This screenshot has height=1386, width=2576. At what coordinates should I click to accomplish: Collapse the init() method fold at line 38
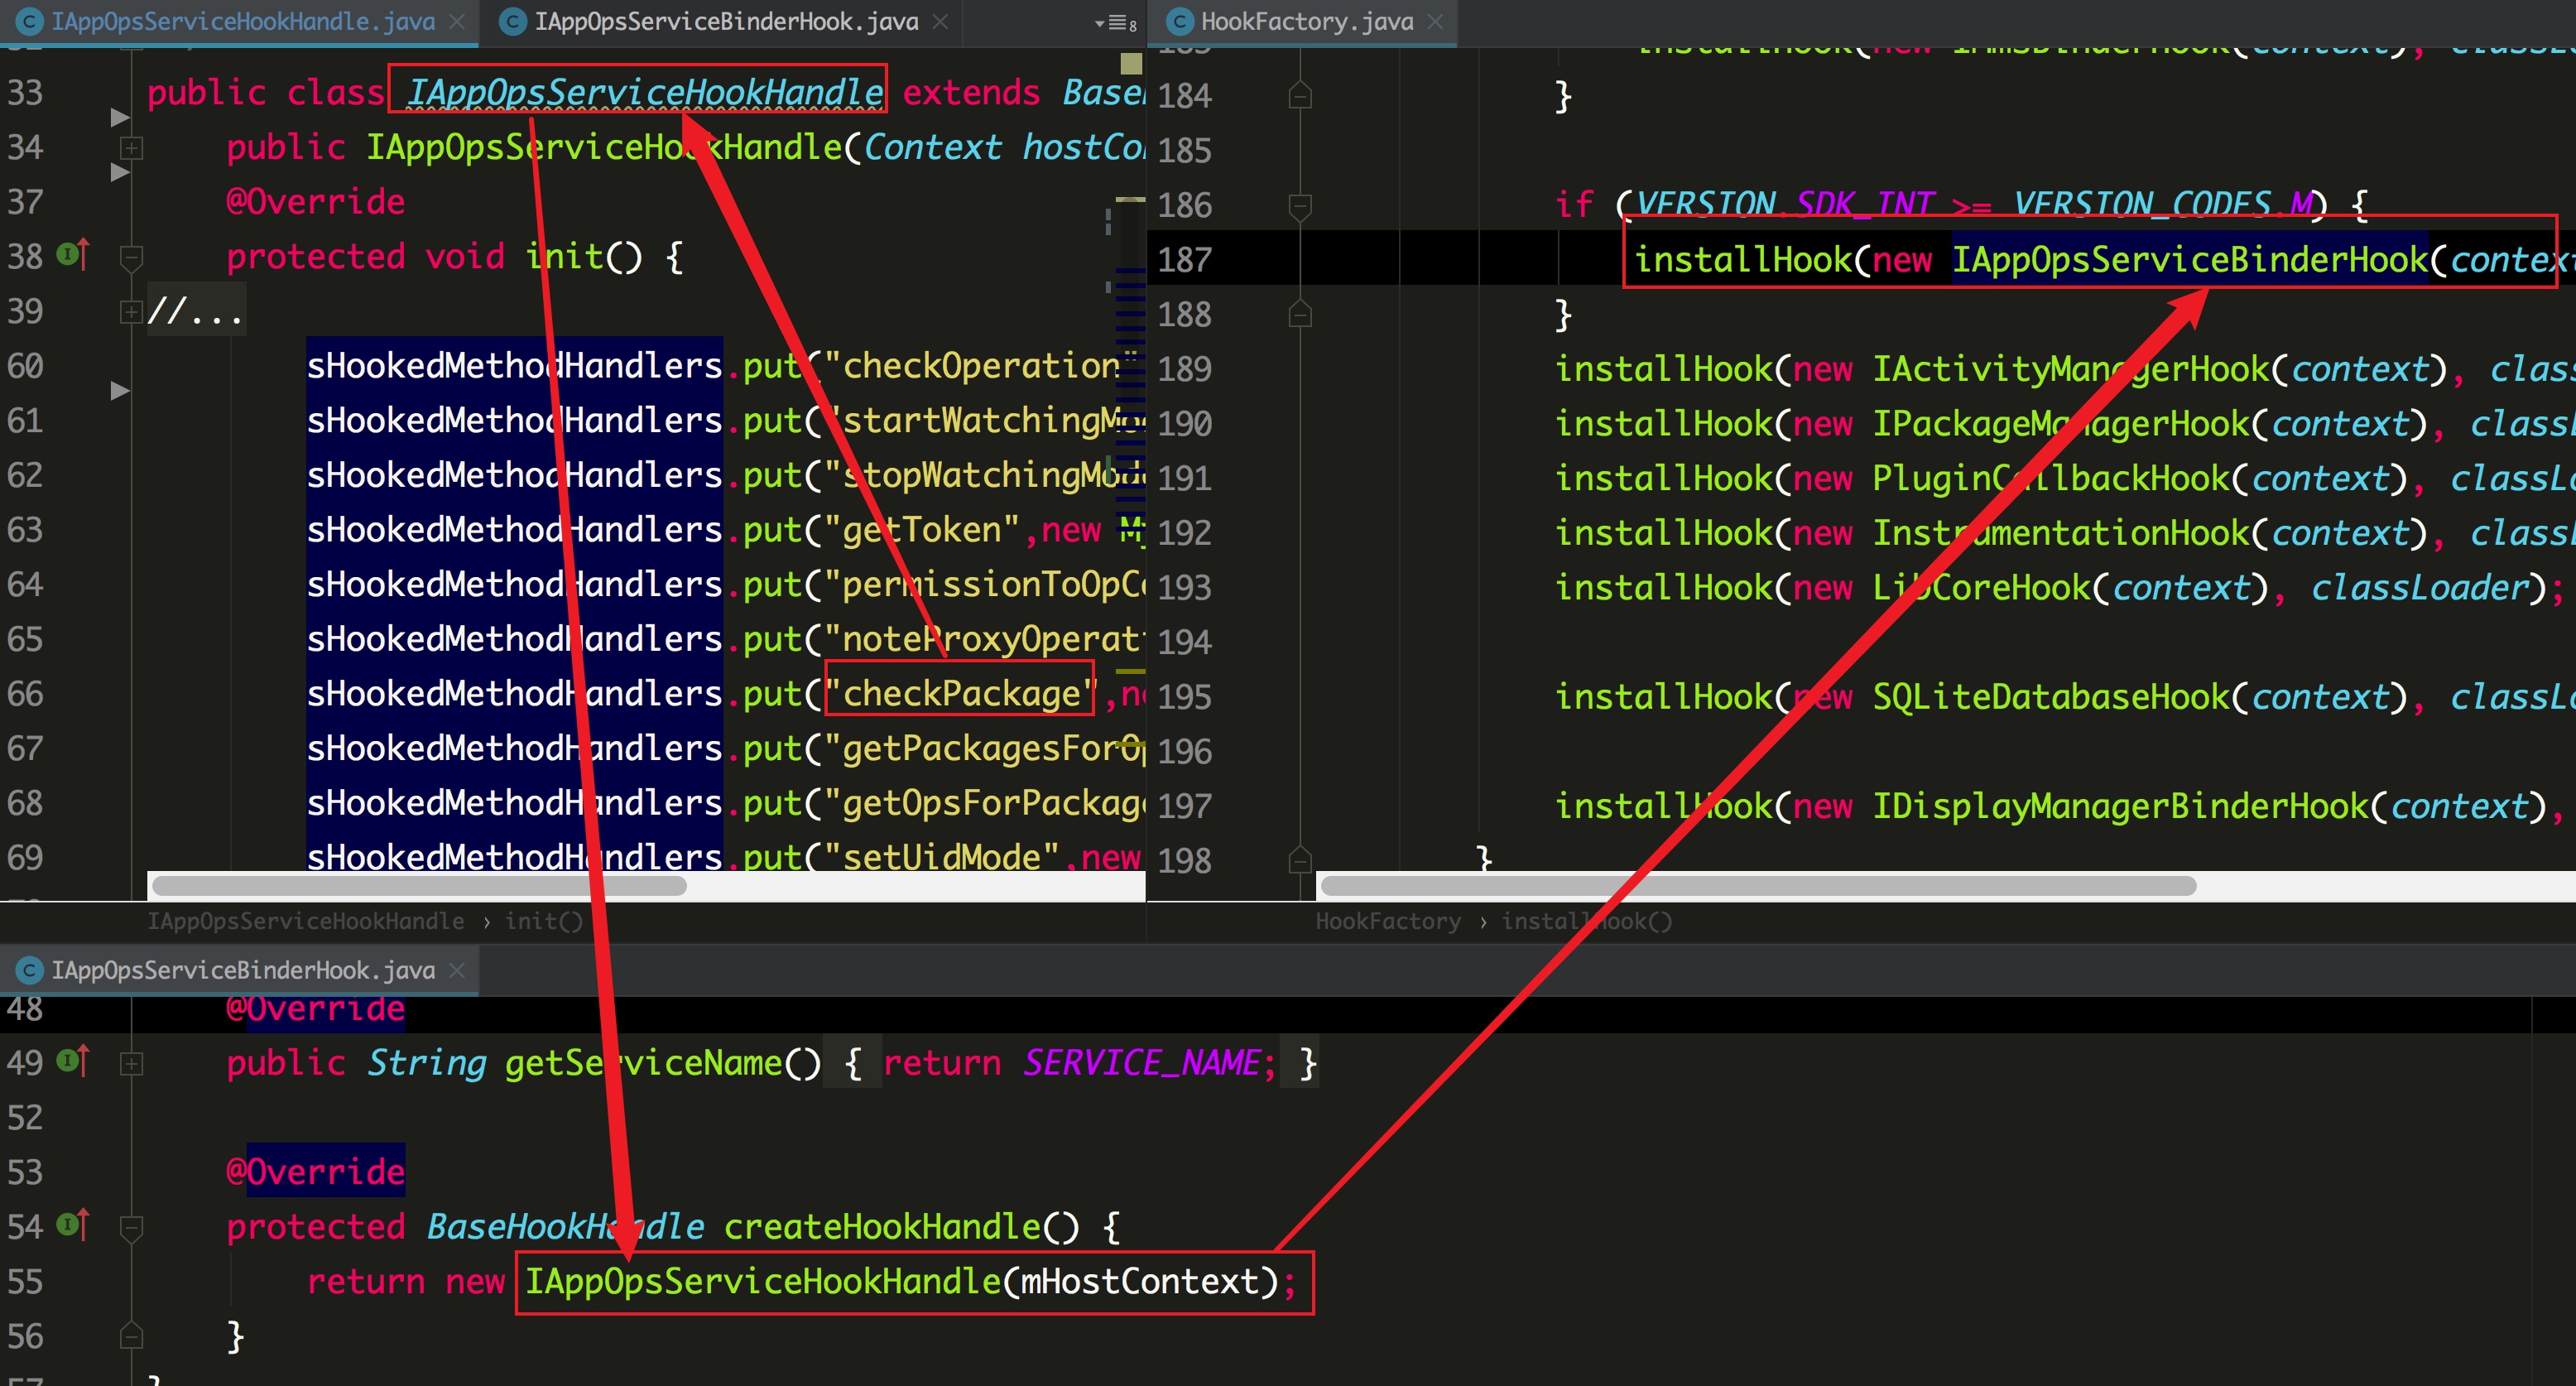pyautogui.click(x=131, y=257)
